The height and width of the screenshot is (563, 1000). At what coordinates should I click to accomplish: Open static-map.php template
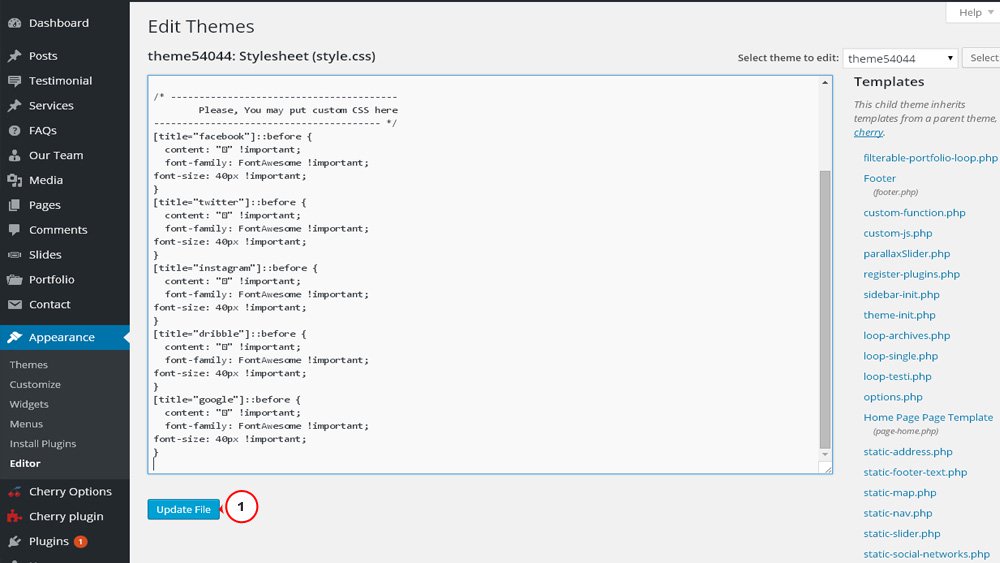900,493
